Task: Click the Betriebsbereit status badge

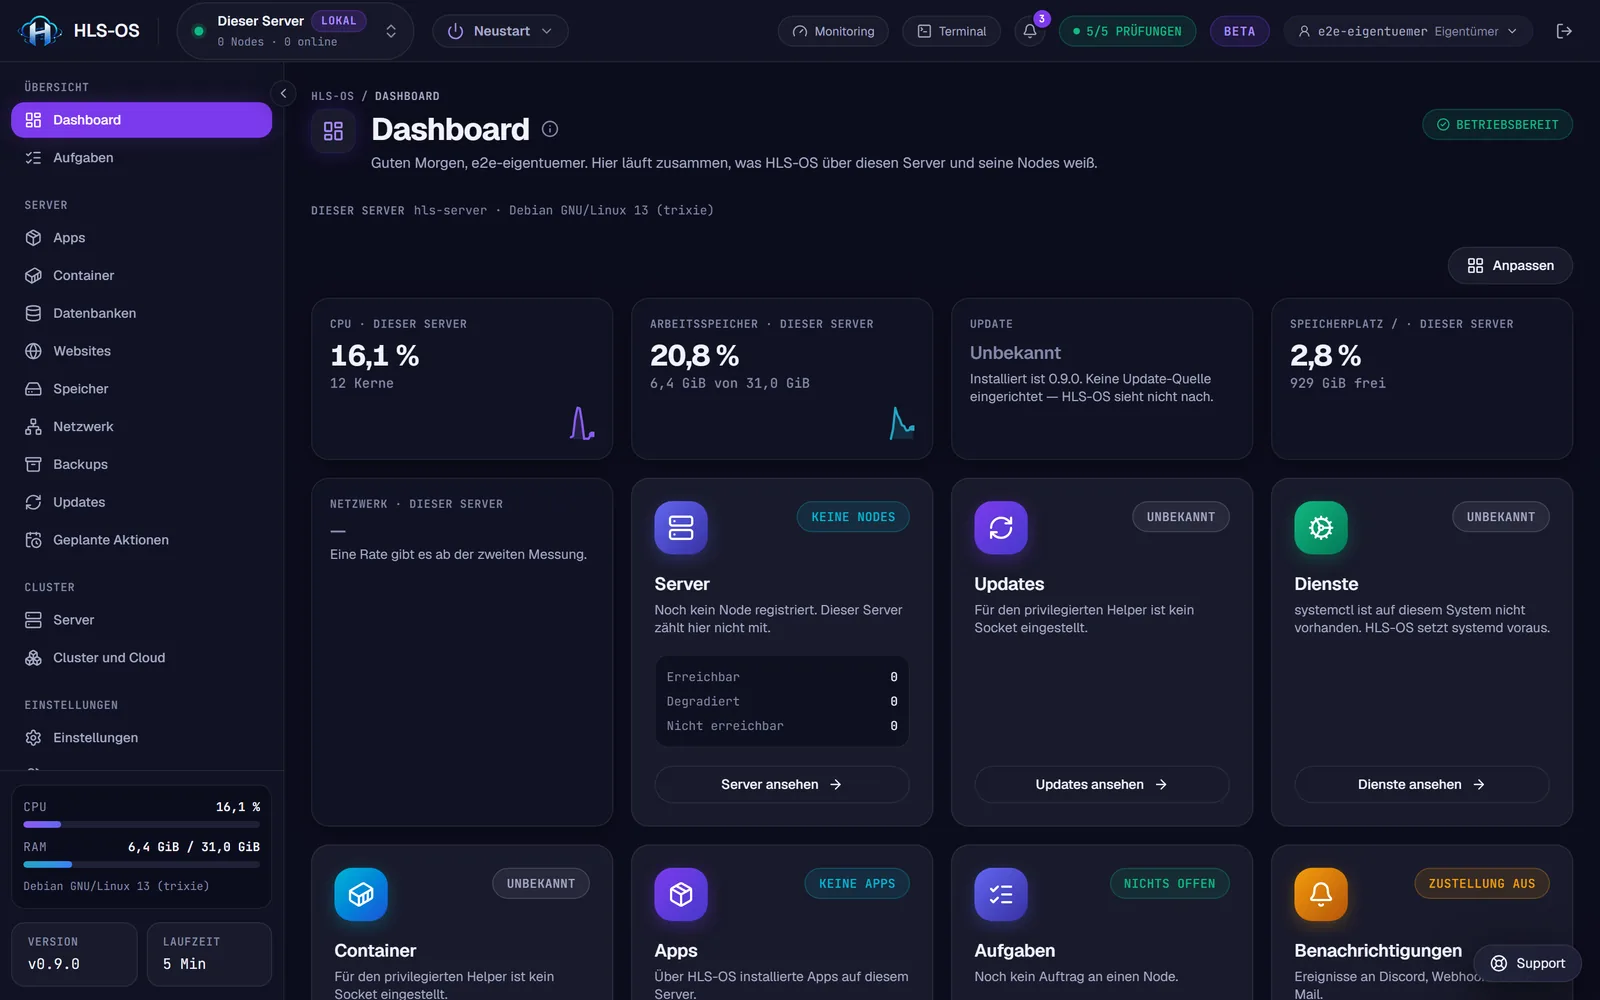Action: pyautogui.click(x=1497, y=125)
